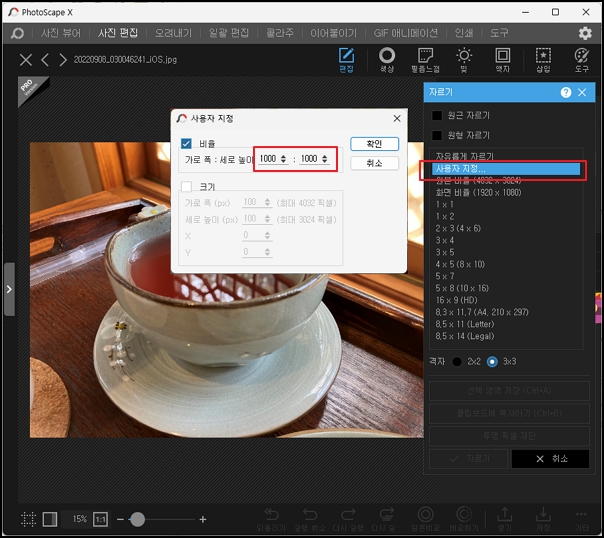
Task: Select the 편집 edit tool icon
Action: click(x=346, y=60)
